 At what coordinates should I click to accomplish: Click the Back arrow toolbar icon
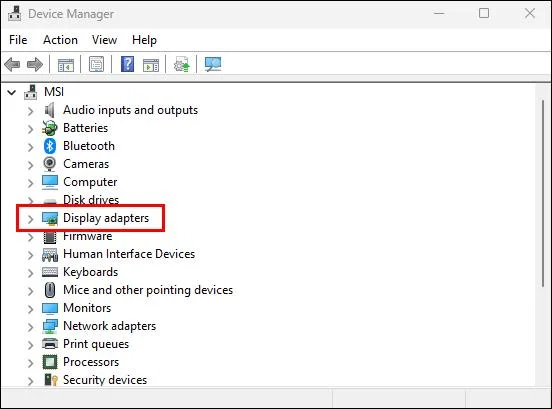coord(12,64)
